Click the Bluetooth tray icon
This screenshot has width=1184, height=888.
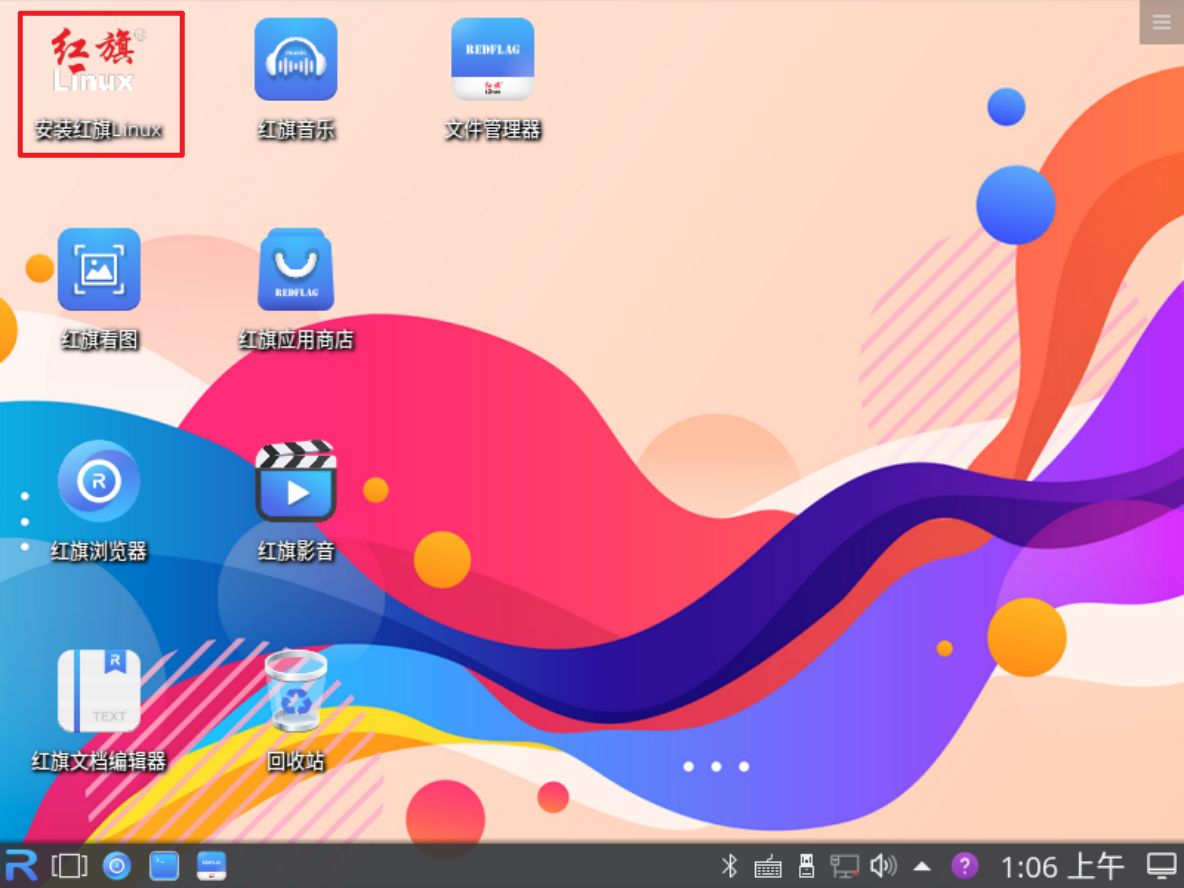pos(729,866)
